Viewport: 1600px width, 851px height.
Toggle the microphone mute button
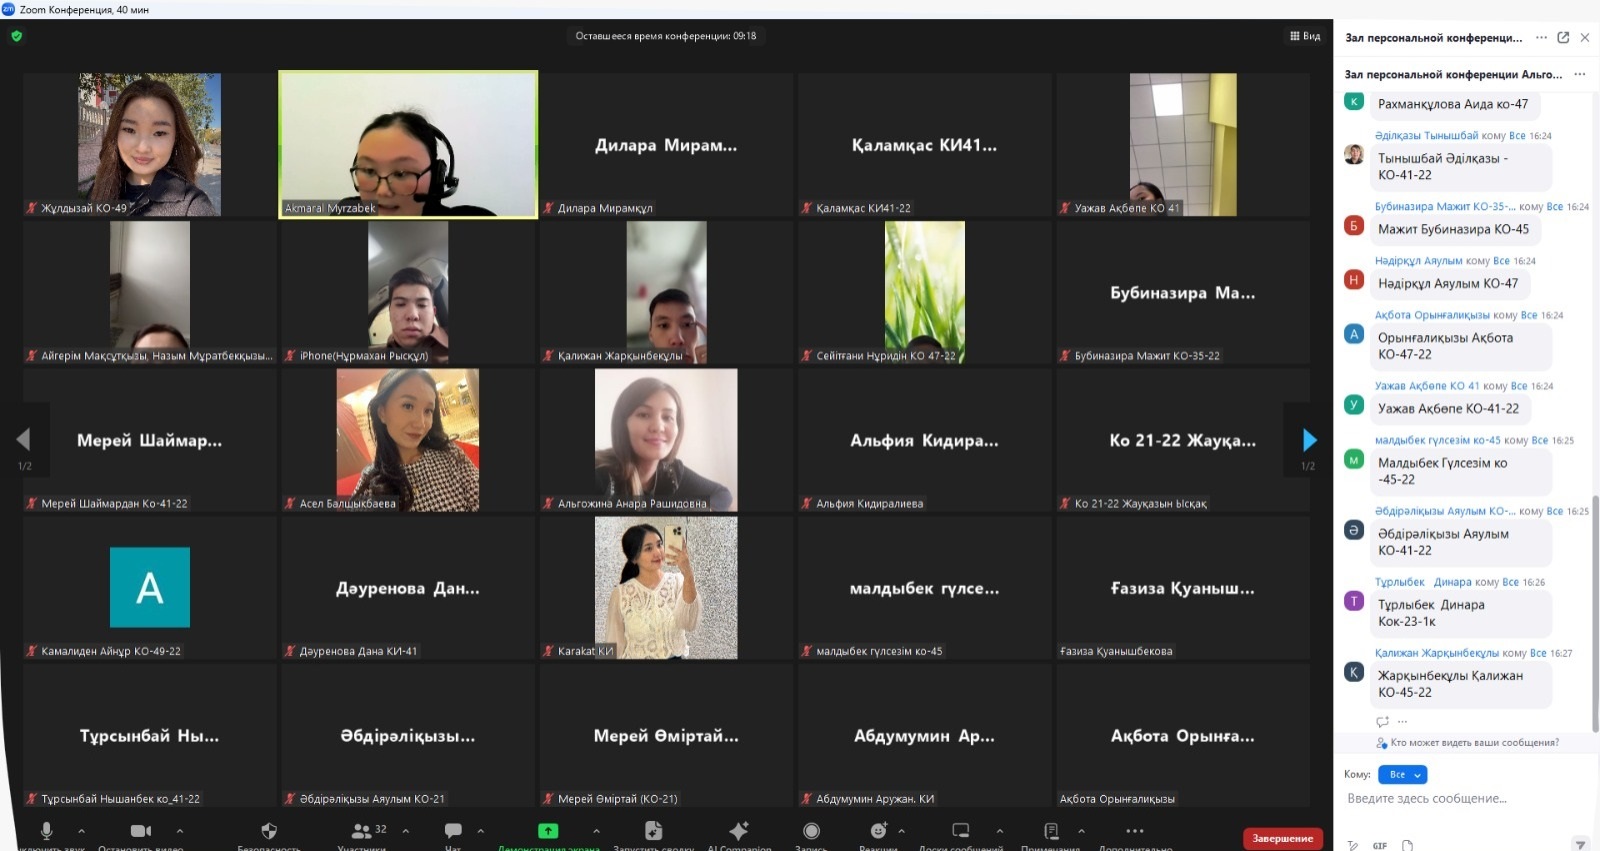pyautogui.click(x=46, y=831)
